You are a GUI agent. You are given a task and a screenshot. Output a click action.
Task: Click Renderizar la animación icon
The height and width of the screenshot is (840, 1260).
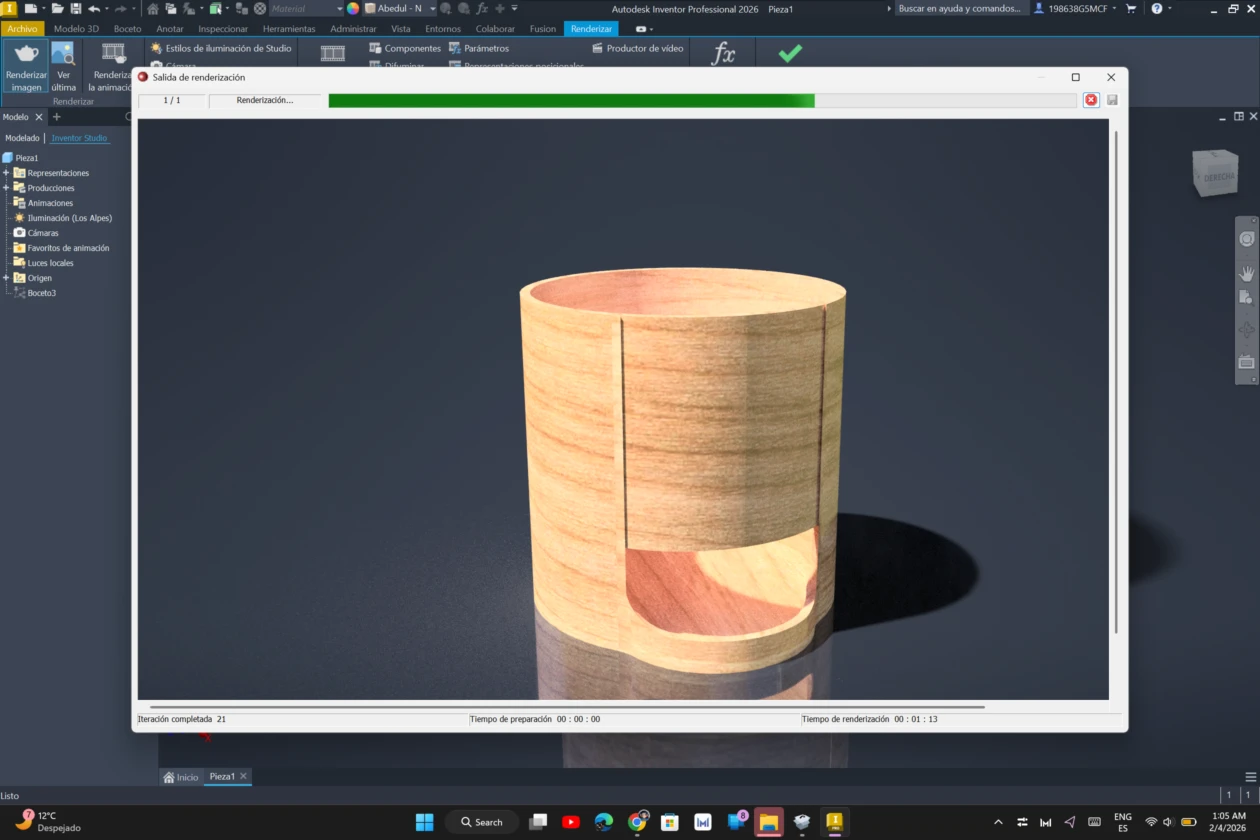(113, 54)
